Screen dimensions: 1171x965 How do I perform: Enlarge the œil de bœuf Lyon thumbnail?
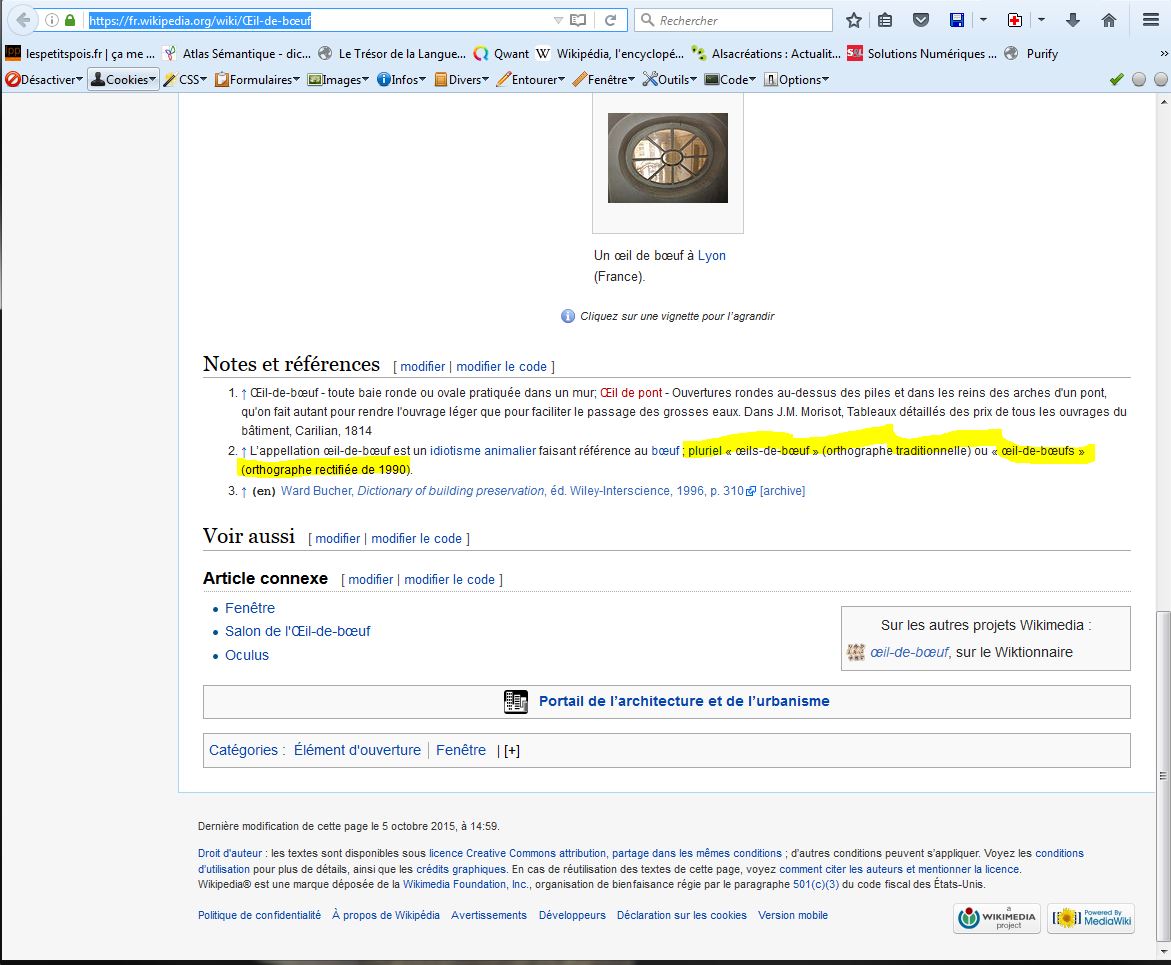(x=668, y=158)
